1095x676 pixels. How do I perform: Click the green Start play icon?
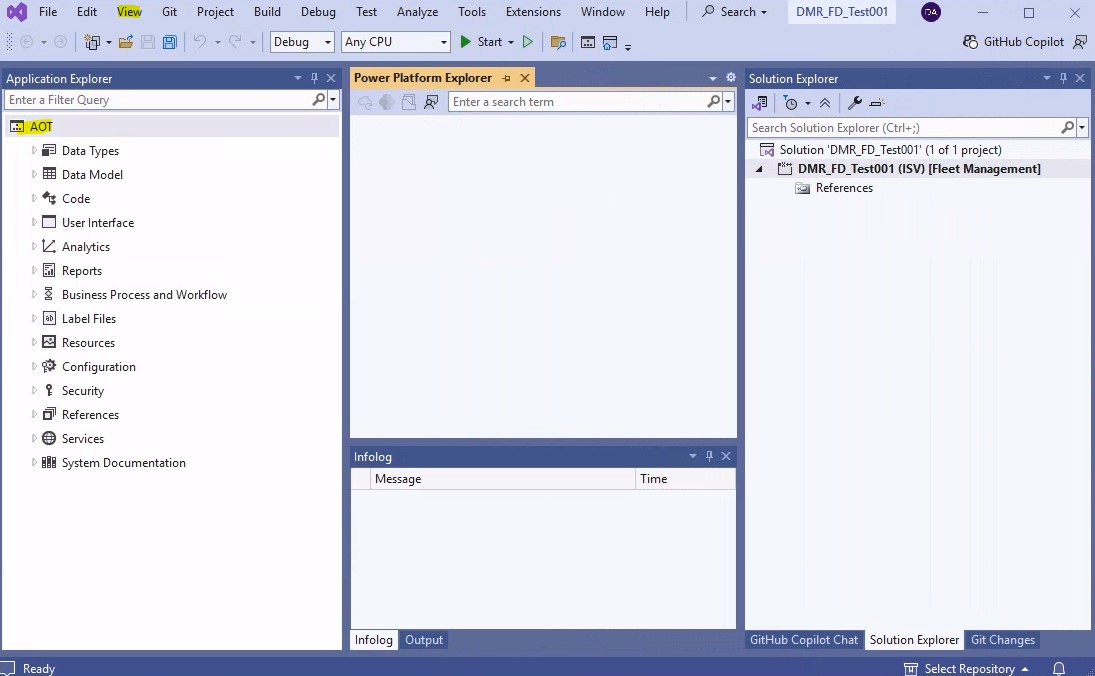(x=465, y=42)
